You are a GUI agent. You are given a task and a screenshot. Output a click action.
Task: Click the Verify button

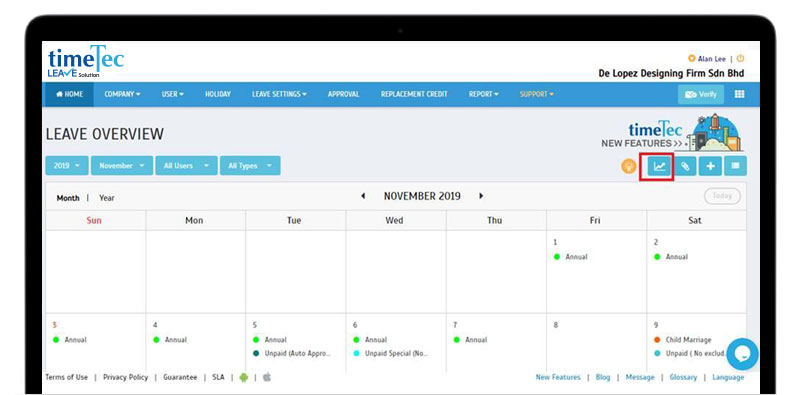coord(701,94)
